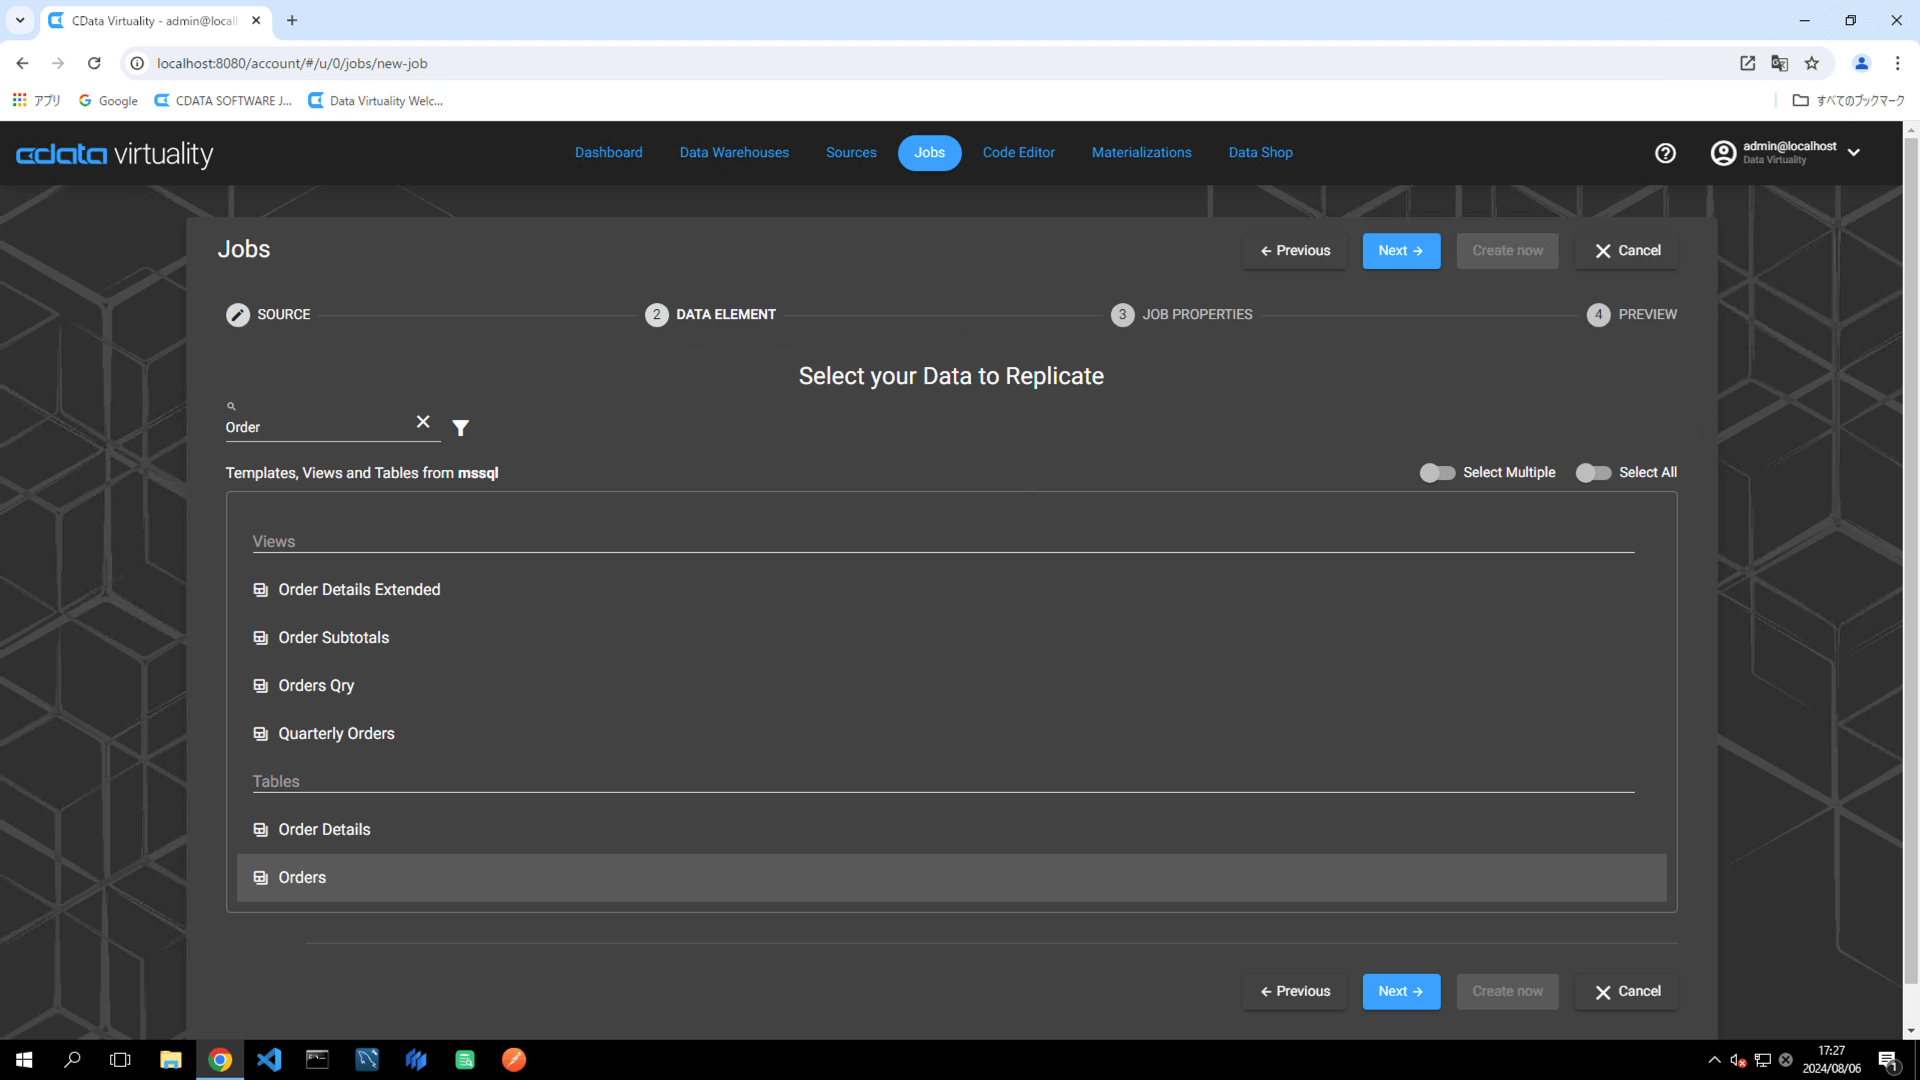The width and height of the screenshot is (1920, 1080).
Task: Go to the Code Editor tab
Action: click(x=1018, y=153)
